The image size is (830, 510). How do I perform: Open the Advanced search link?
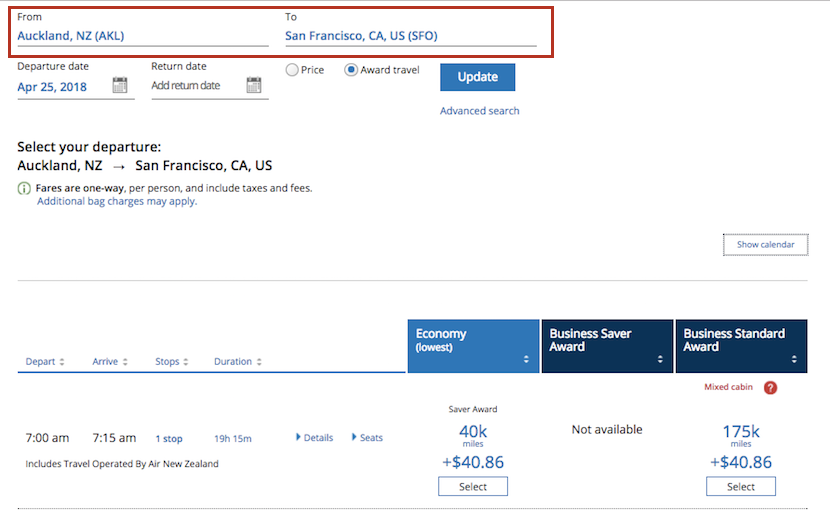coord(480,111)
